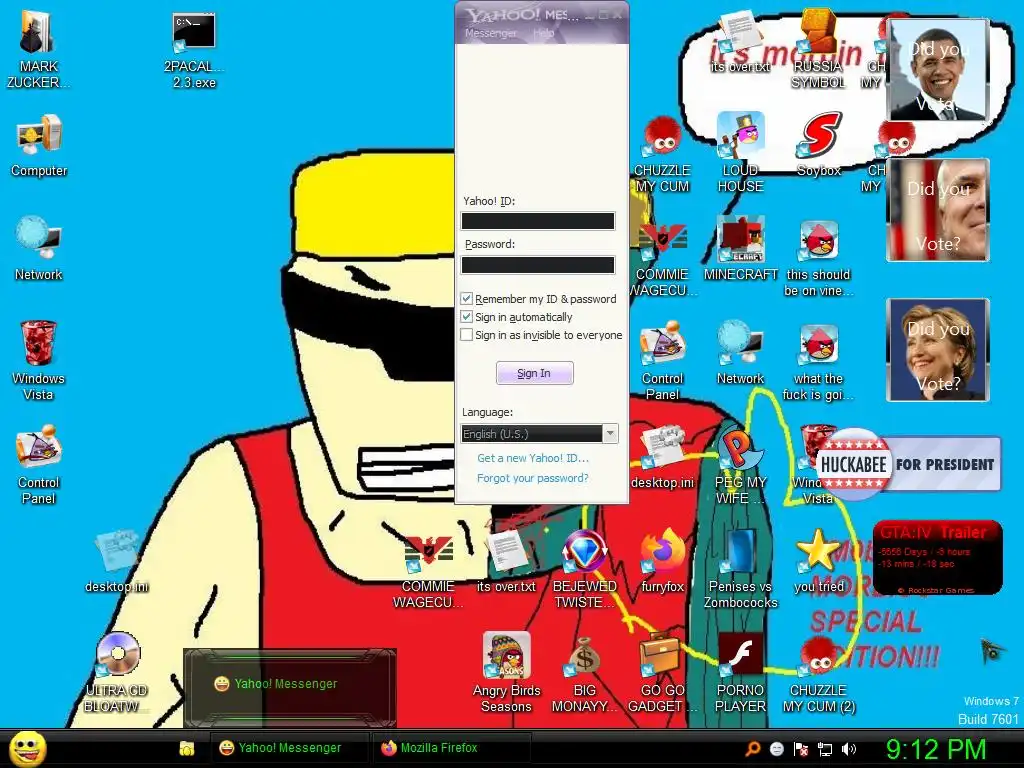Open Angry Birds Seasons icon

click(x=507, y=672)
